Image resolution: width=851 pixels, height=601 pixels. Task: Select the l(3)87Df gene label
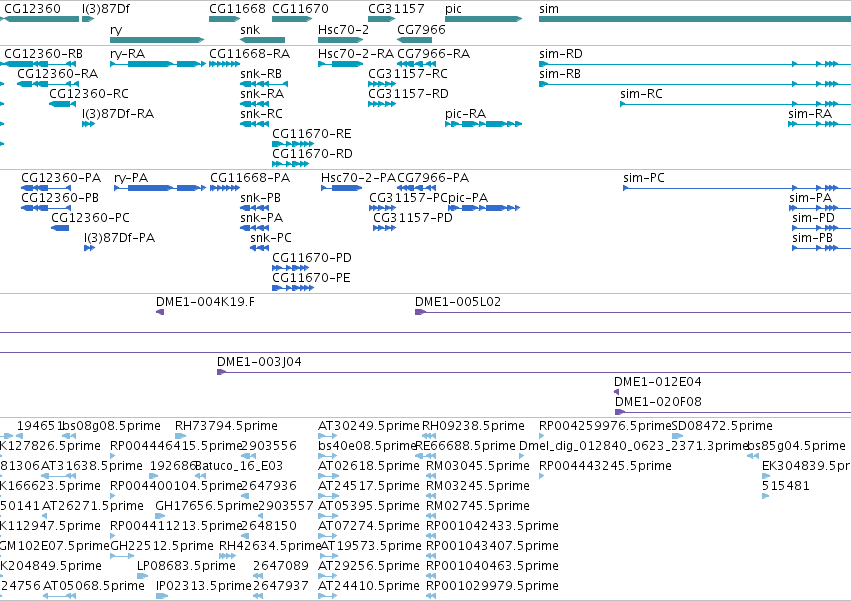[106, 9]
